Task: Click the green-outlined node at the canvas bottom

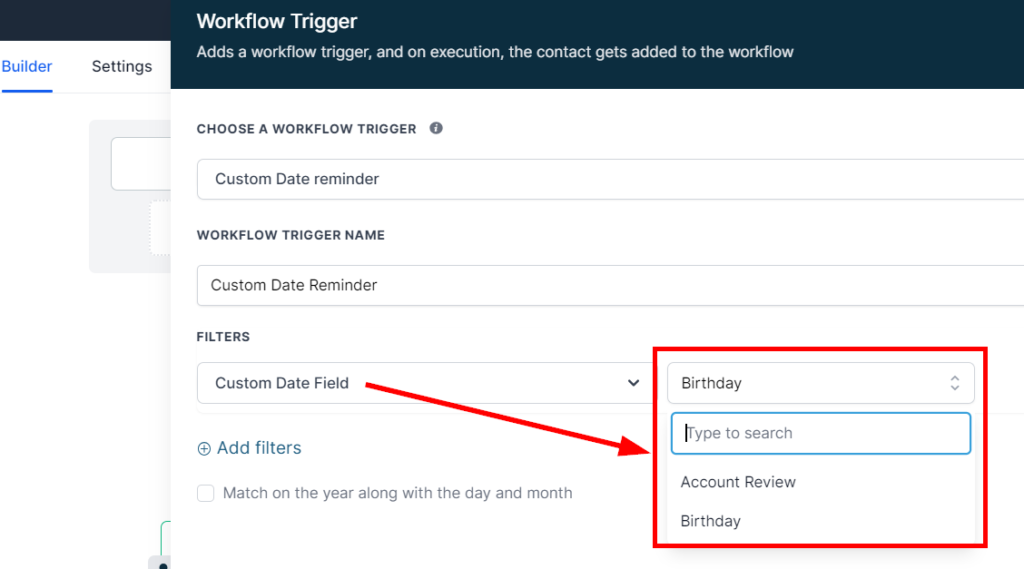Action: (x=166, y=536)
